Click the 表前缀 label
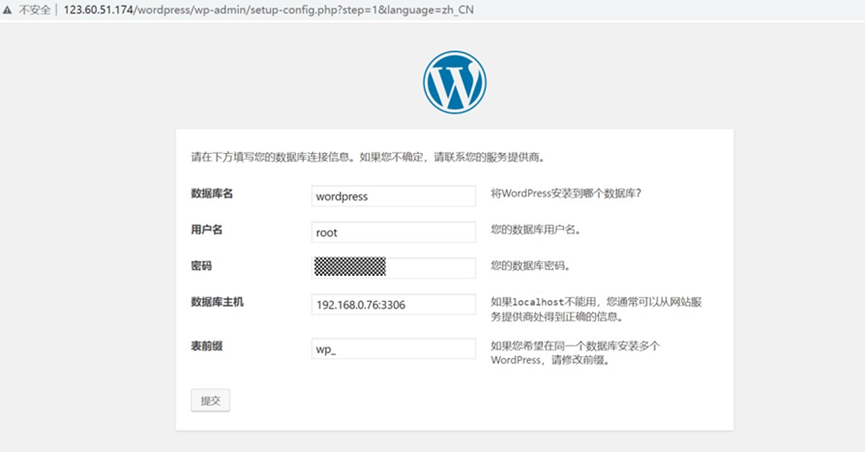Image resolution: width=865 pixels, height=452 pixels. click(207, 346)
